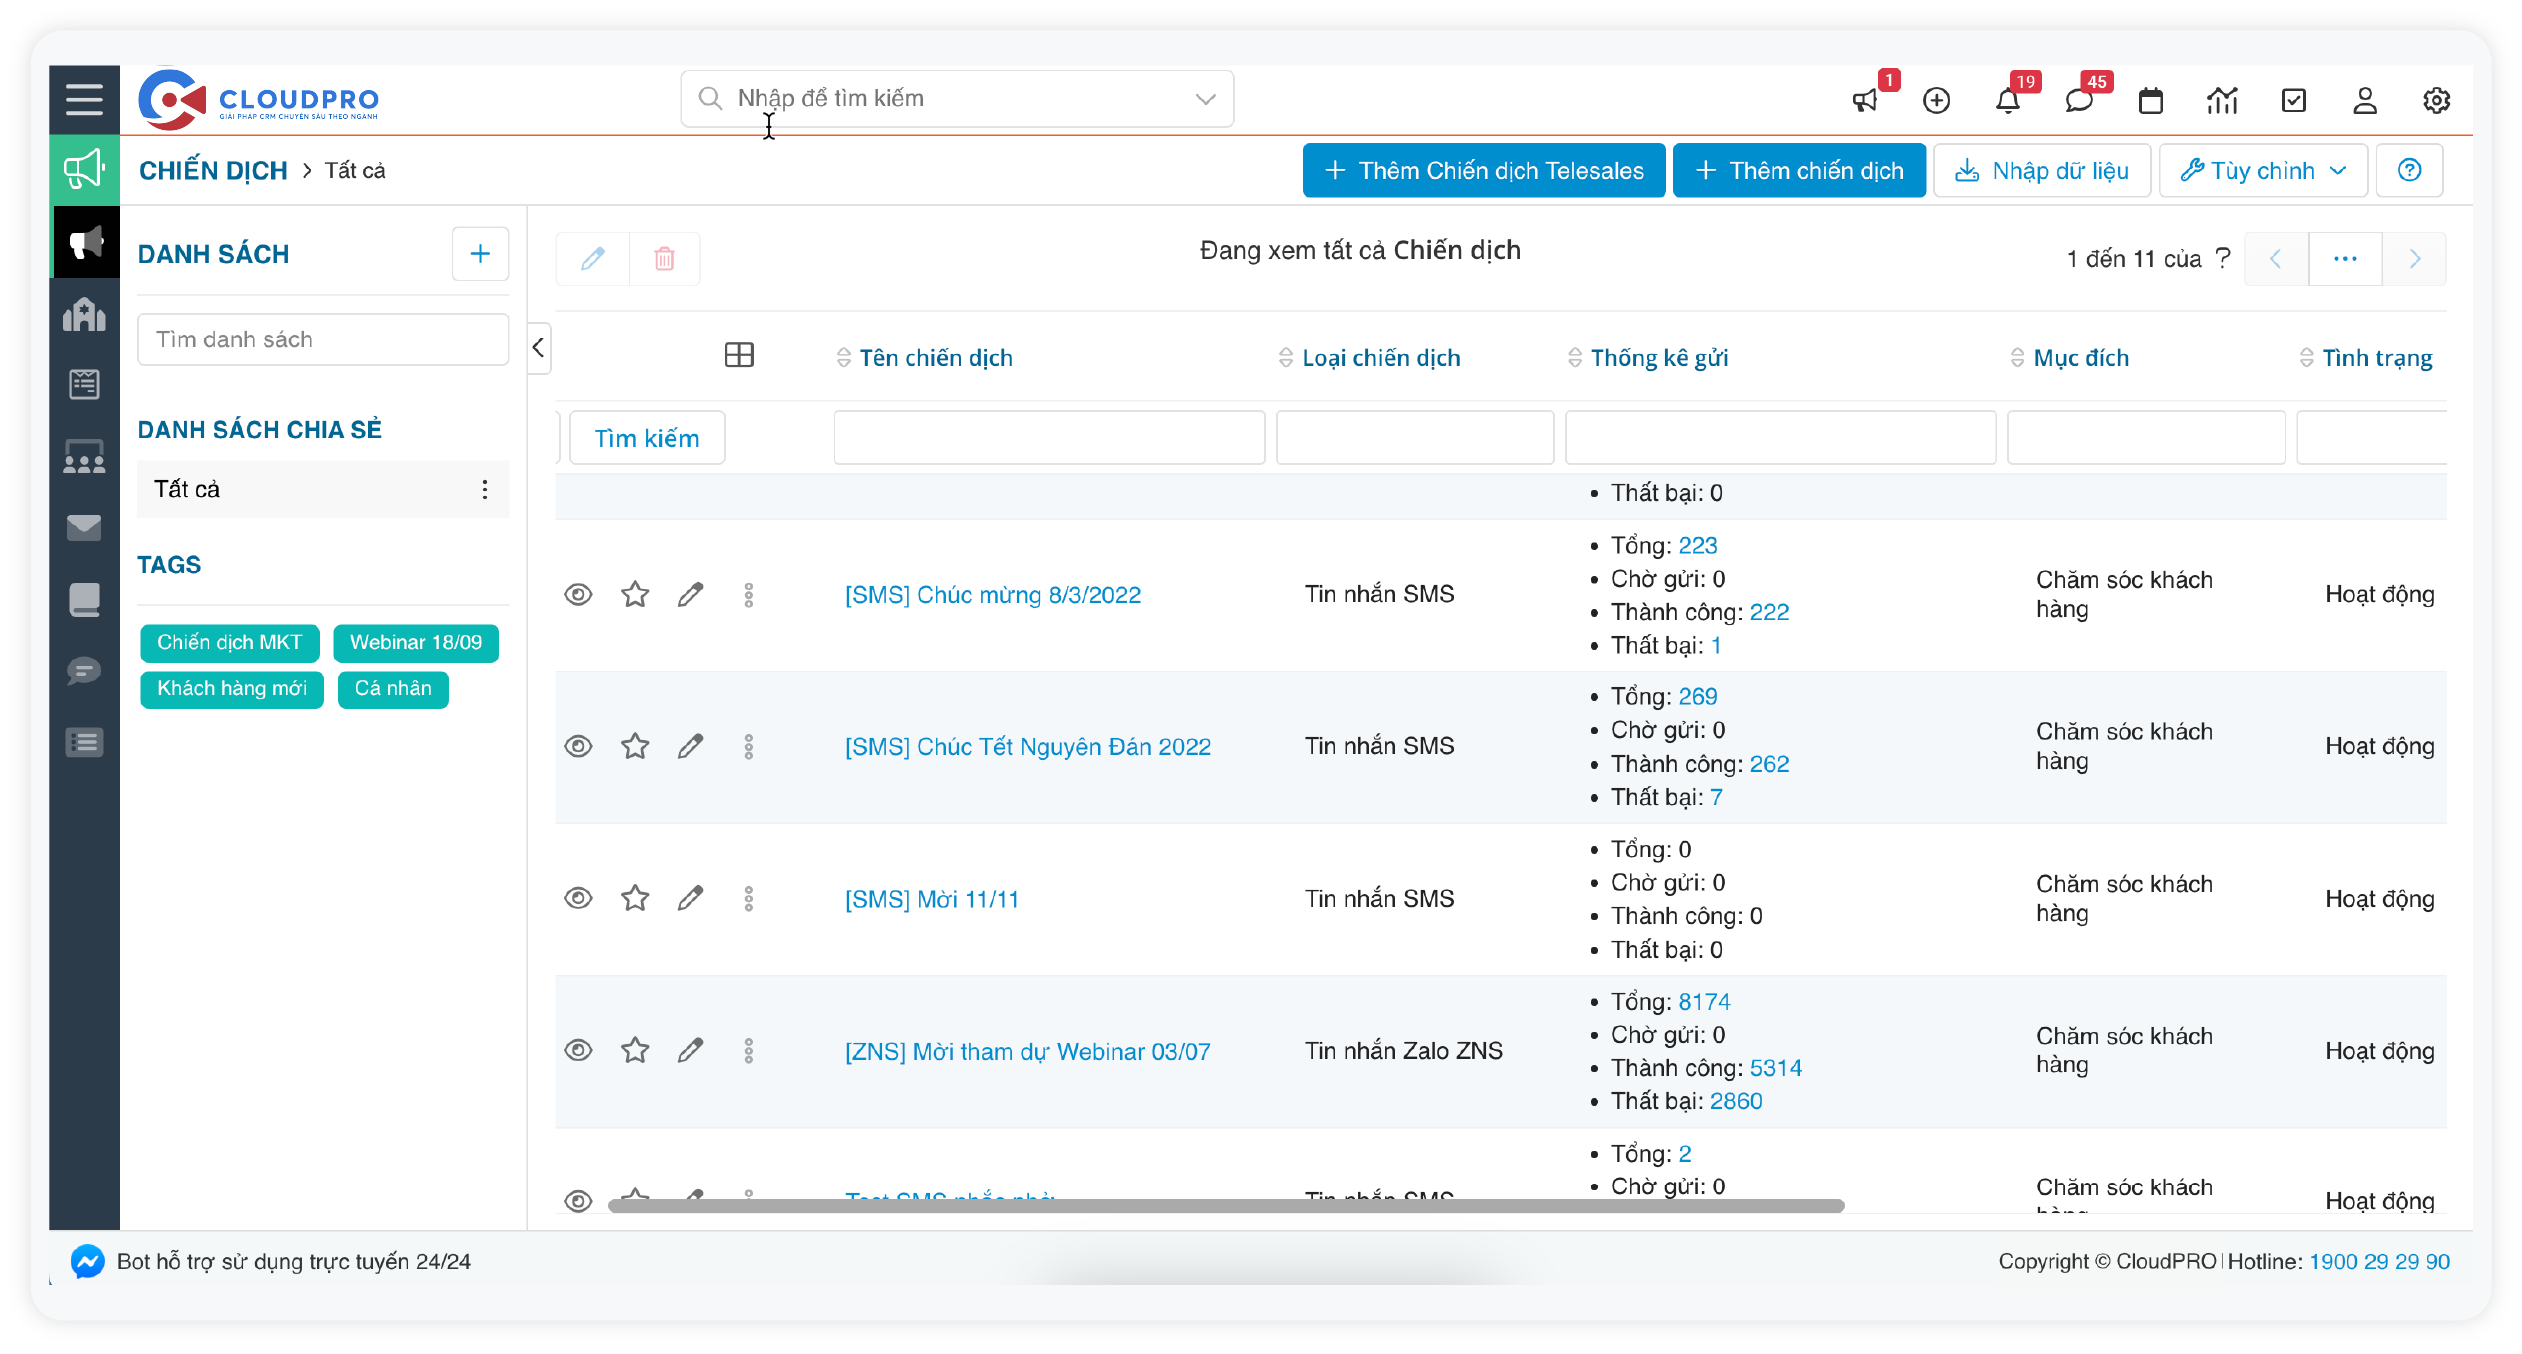2522x1354 pixels.
Task: Open the hamburger main menu
Action: (x=84, y=99)
